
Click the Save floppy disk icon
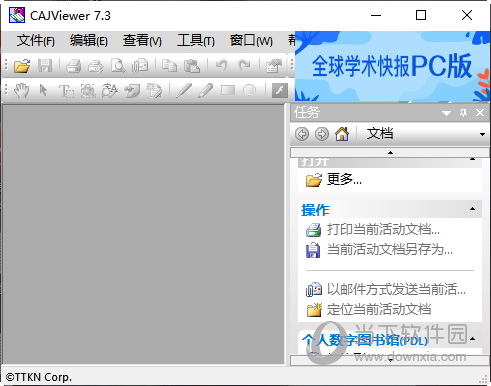click(45, 65)
